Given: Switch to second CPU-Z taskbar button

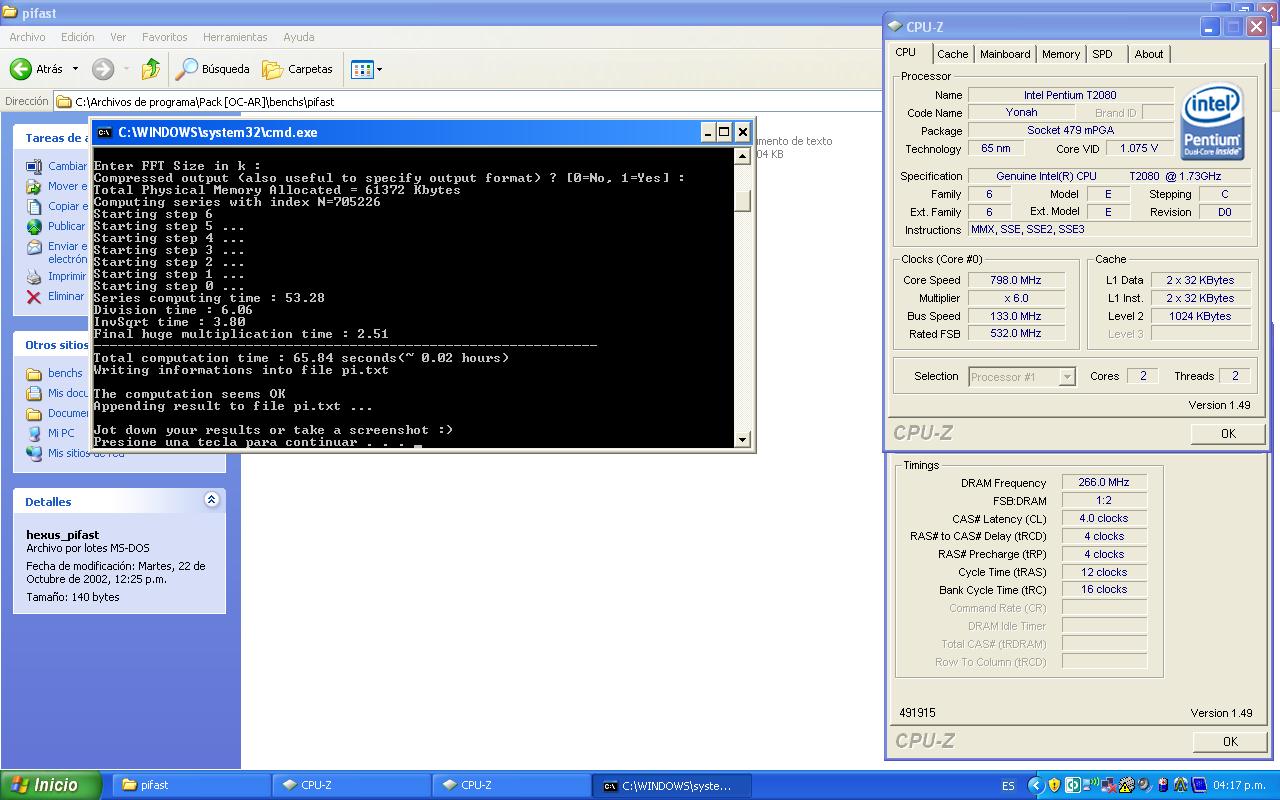Looking at the screenshot, I should (x=511, y=785).
